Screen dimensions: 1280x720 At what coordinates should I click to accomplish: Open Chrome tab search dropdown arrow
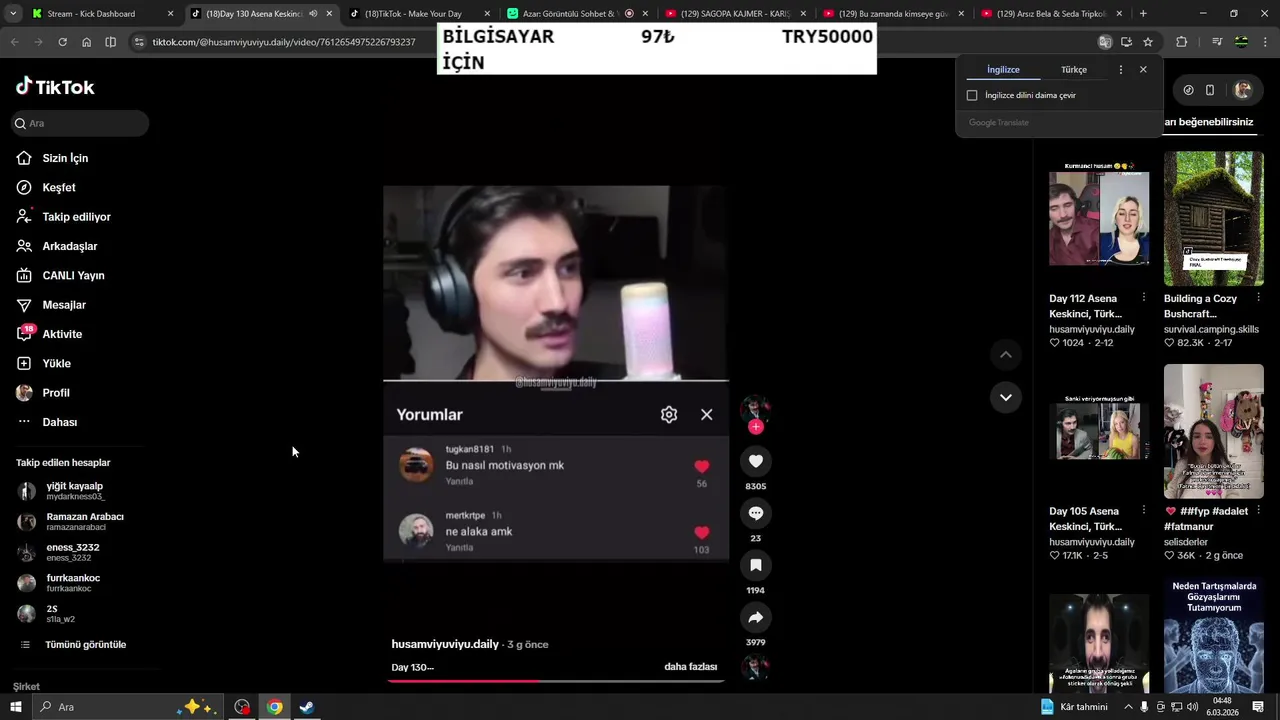click(x=13, y=14)
